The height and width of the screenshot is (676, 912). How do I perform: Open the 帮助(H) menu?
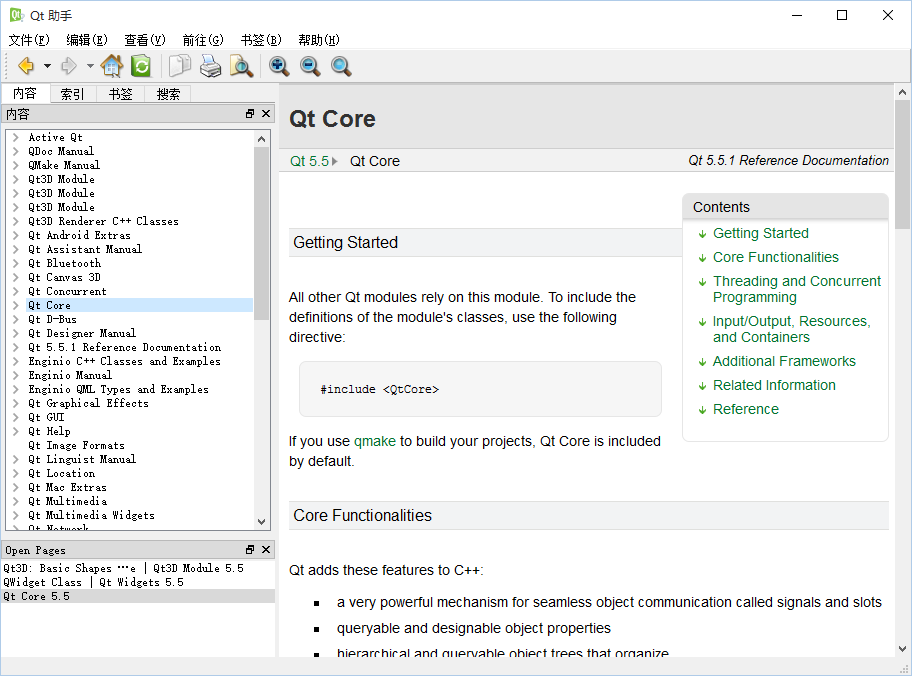tap(319, 40)
